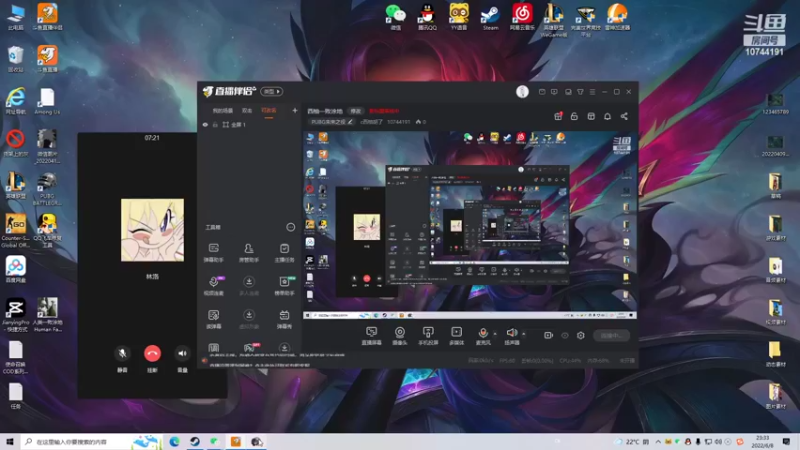800x450 pixels.
Task: Select the orange highlighted third scene tab
Action: point(268,111)
